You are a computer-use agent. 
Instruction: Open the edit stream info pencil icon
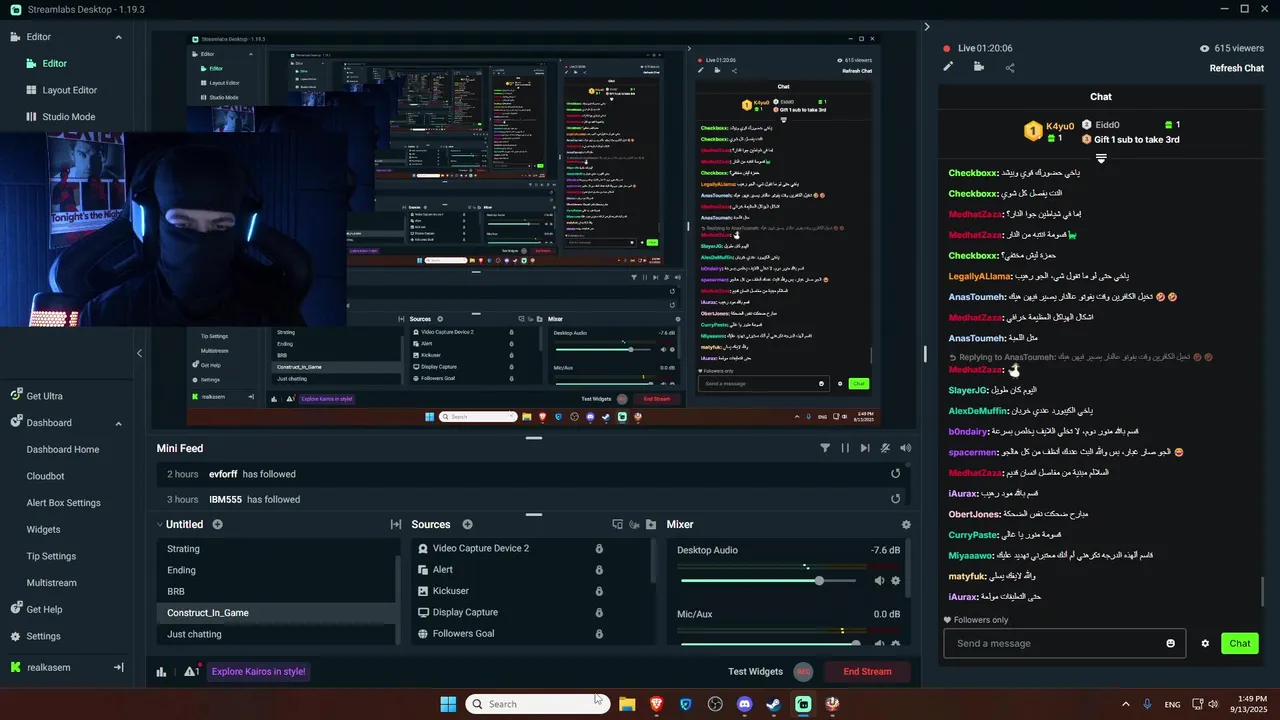948,67
